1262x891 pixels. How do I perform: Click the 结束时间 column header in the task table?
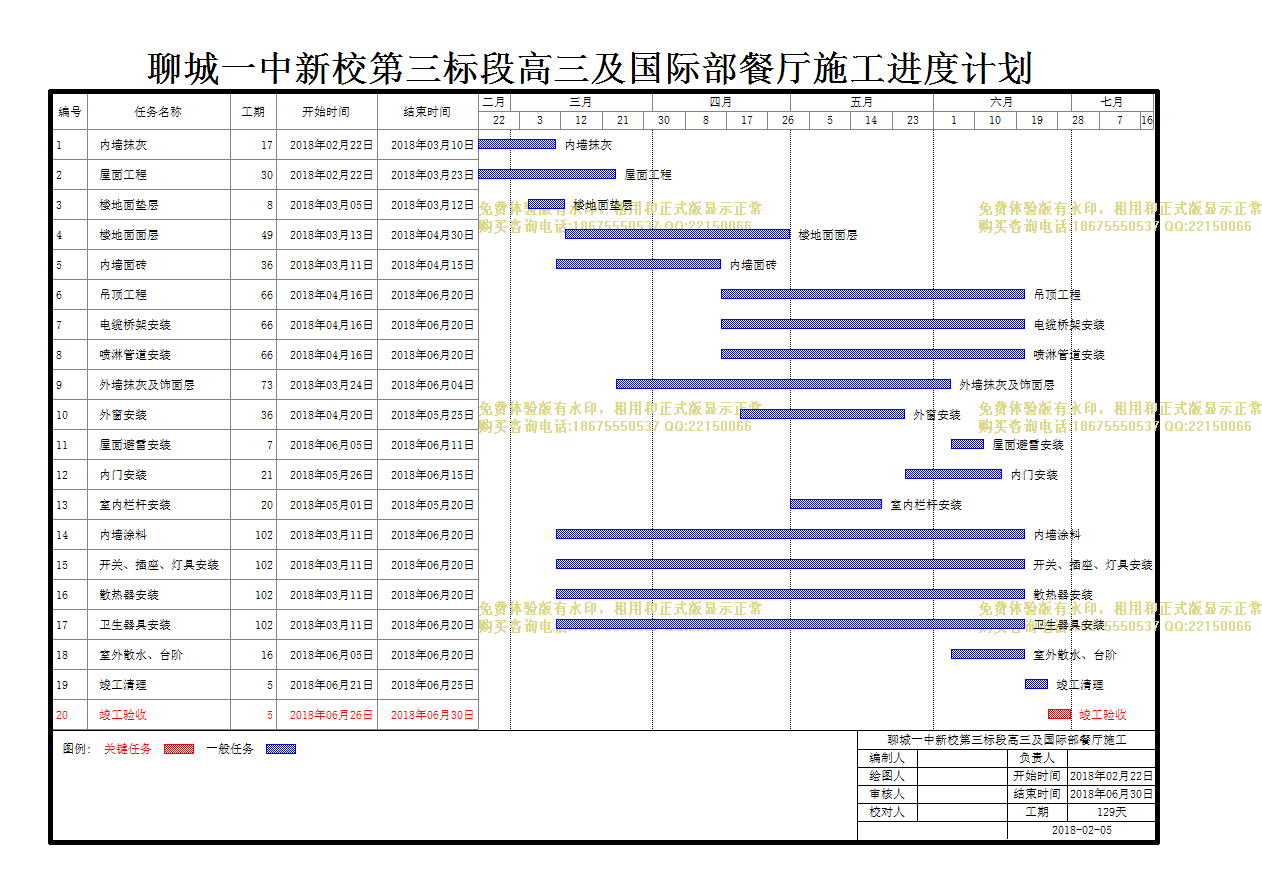click(428, 112)
